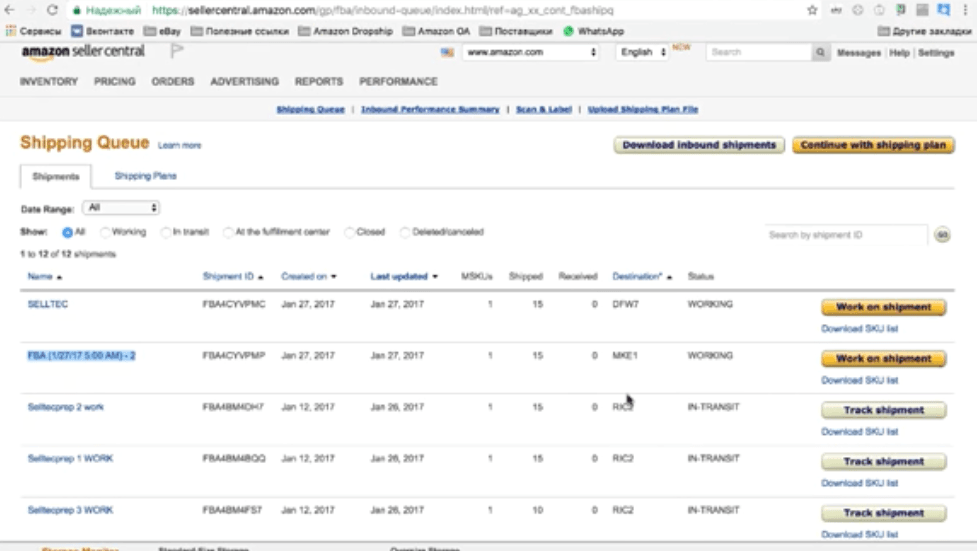Select the In transit radio button
Viewport: 977px width, 551px height.
[165, 232]
